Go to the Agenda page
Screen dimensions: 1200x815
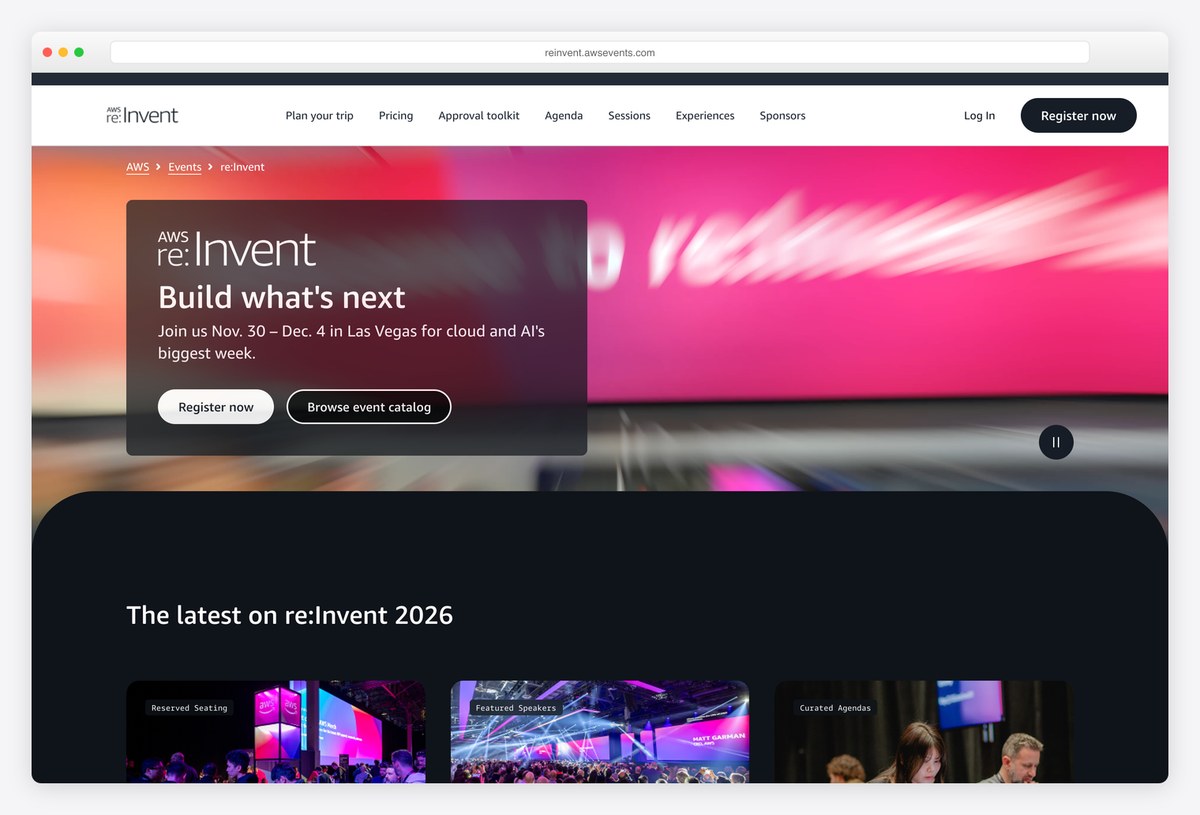tap(564, 116)
